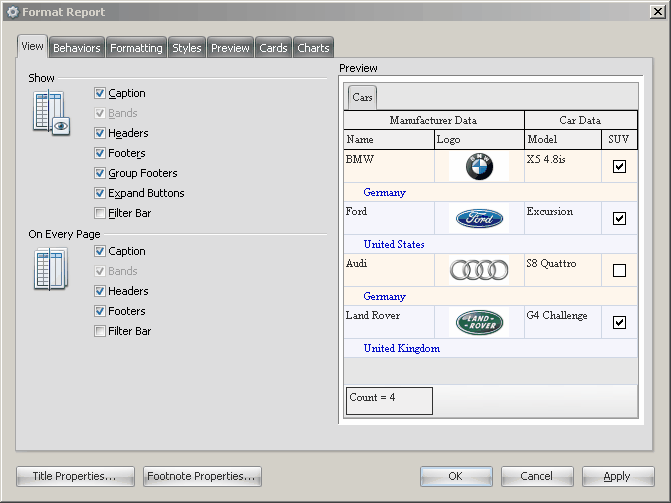
Task: Toggle the SUV checkbox for BMW row
Action: pyautogui.click(x=619, y=166)
